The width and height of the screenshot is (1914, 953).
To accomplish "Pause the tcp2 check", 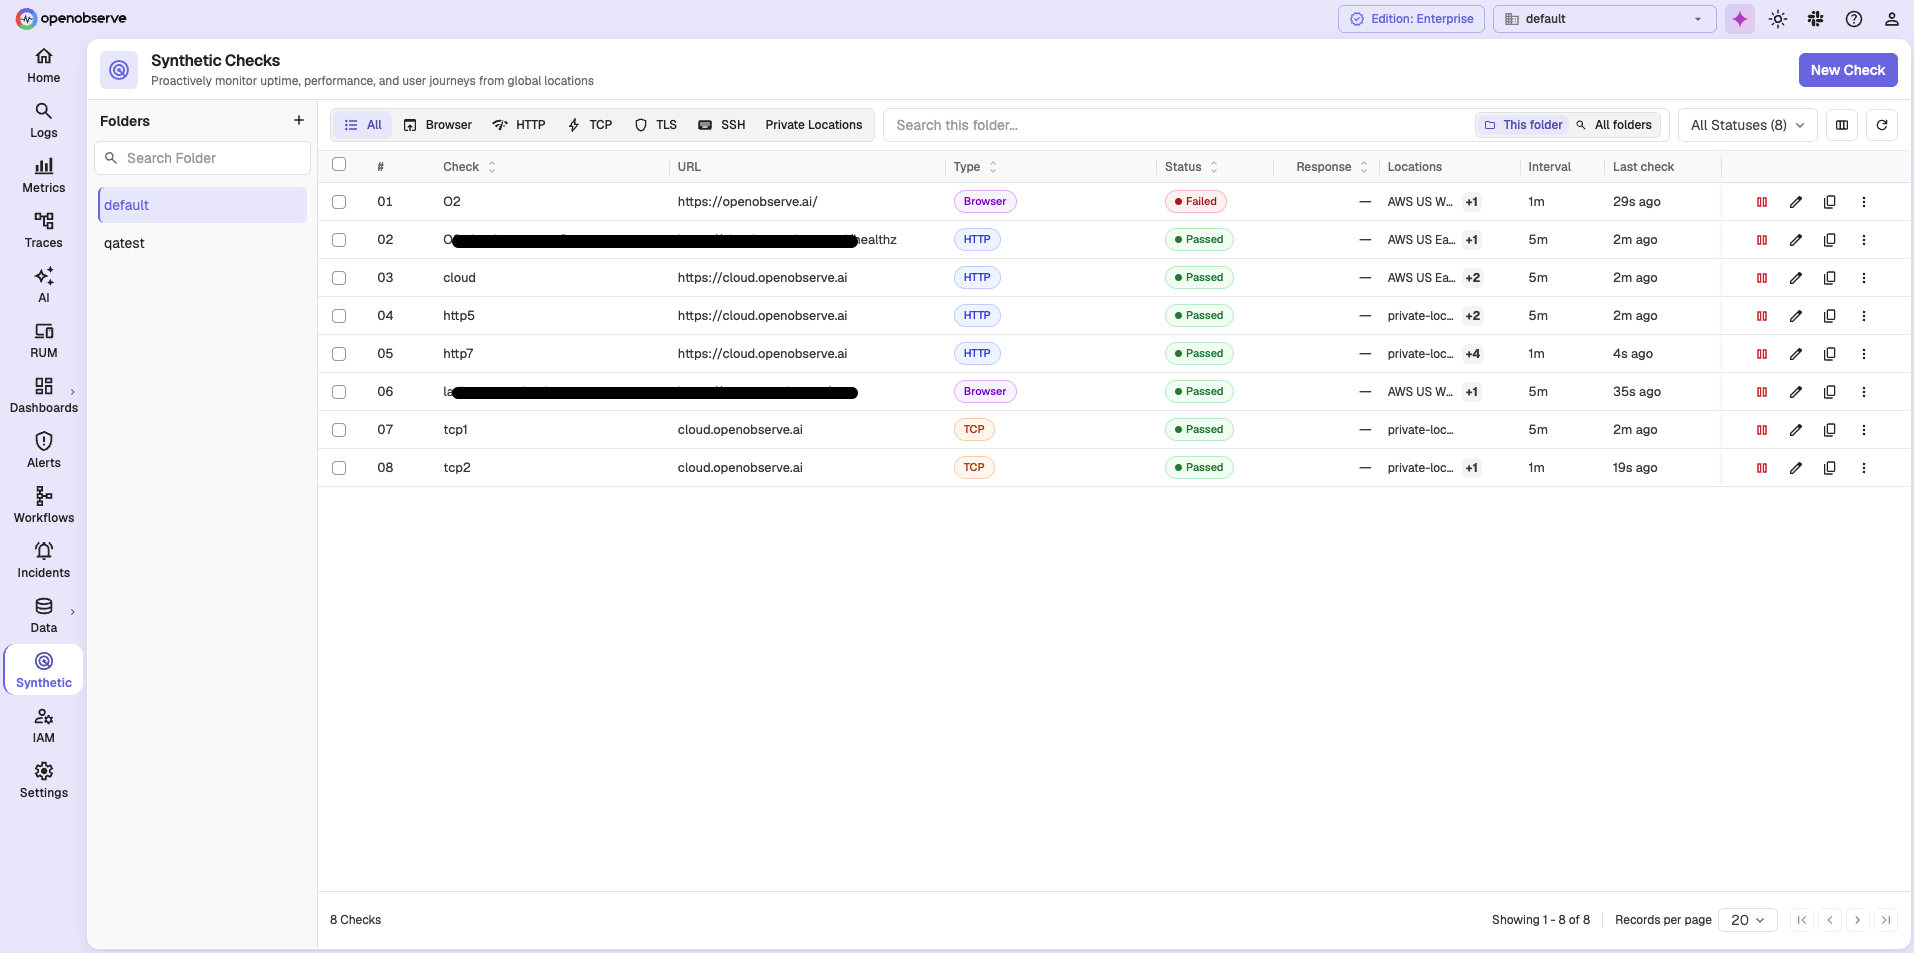I will pyautogui.click(x=1762, y=468).
